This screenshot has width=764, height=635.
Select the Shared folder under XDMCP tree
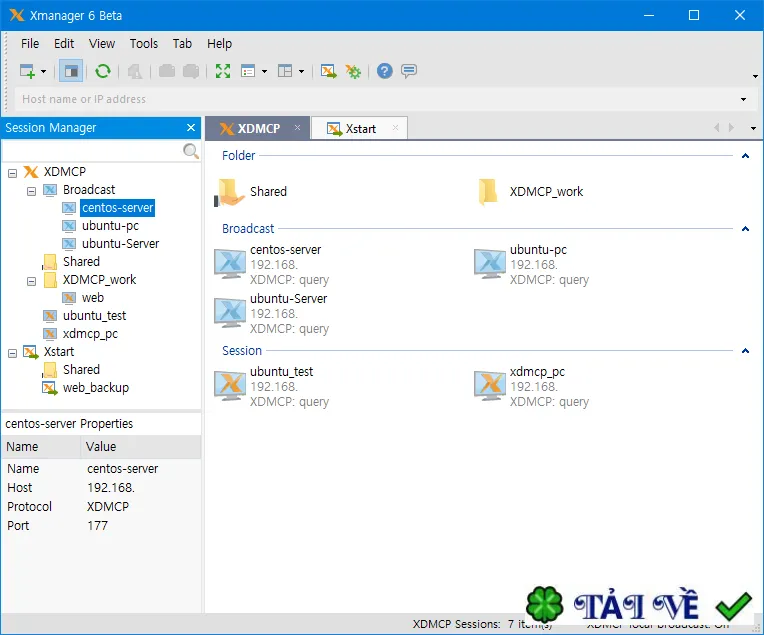click(x=81, y=262)
